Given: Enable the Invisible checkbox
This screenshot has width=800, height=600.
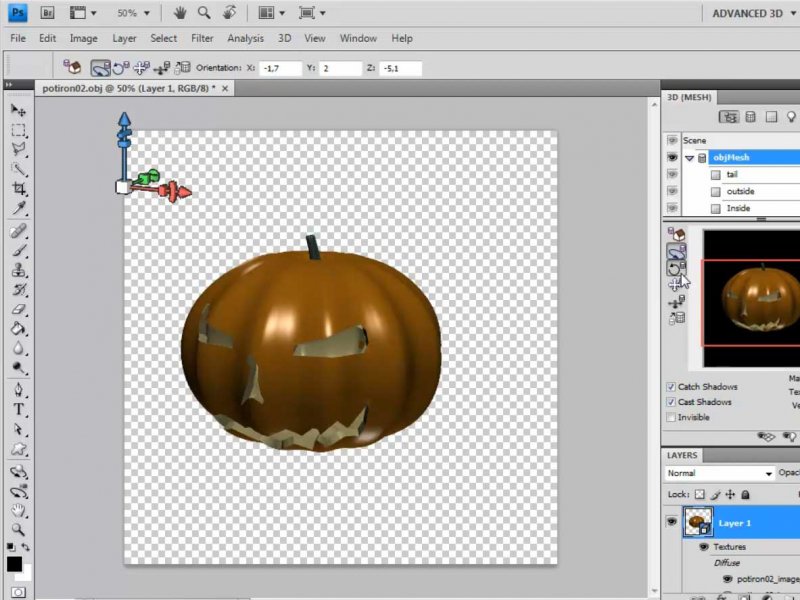Looking at the screenshot, I should click(671, 417).
